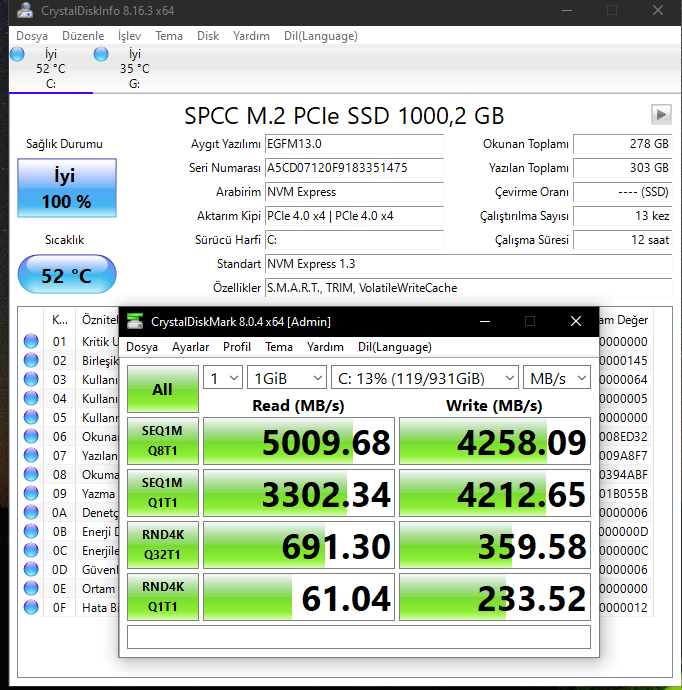682x690 pixels.
Task: Click the next disk arrow button
Action: tap(661, 115)
